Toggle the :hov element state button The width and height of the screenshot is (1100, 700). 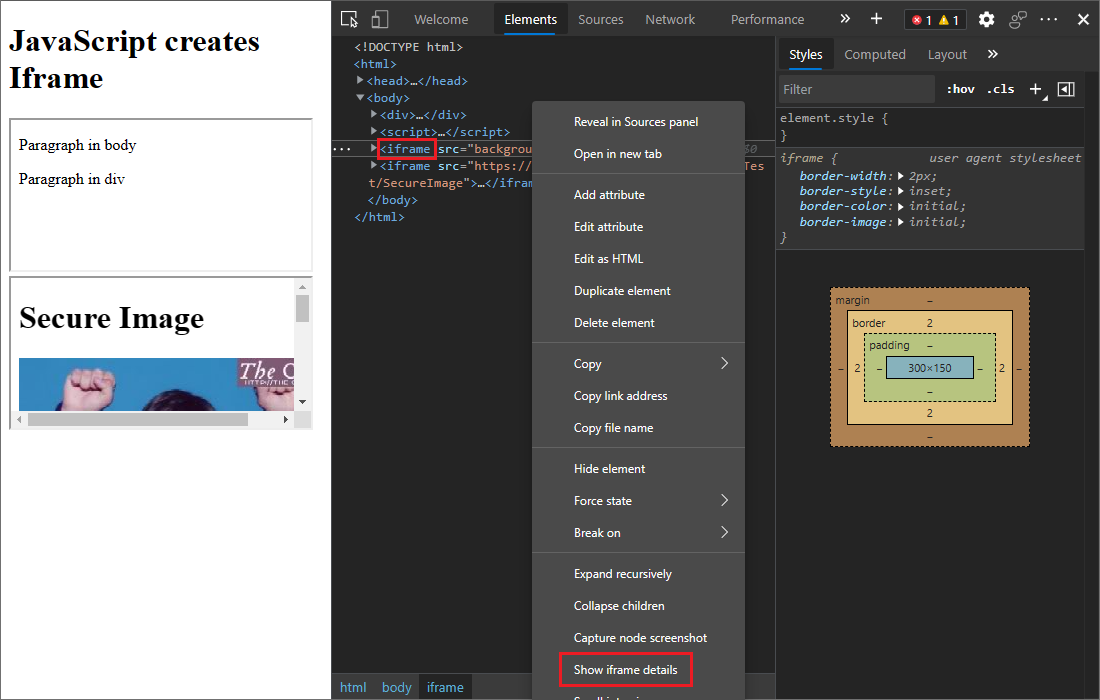coord(960,89)
